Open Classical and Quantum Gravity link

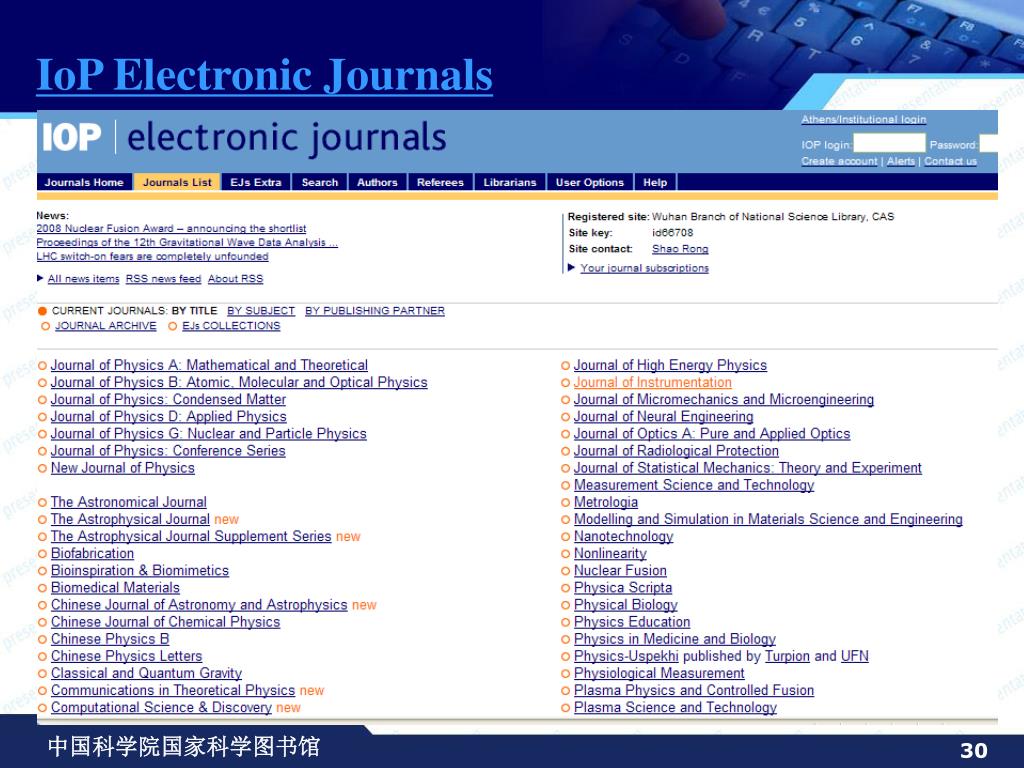[x=146, y=673]
